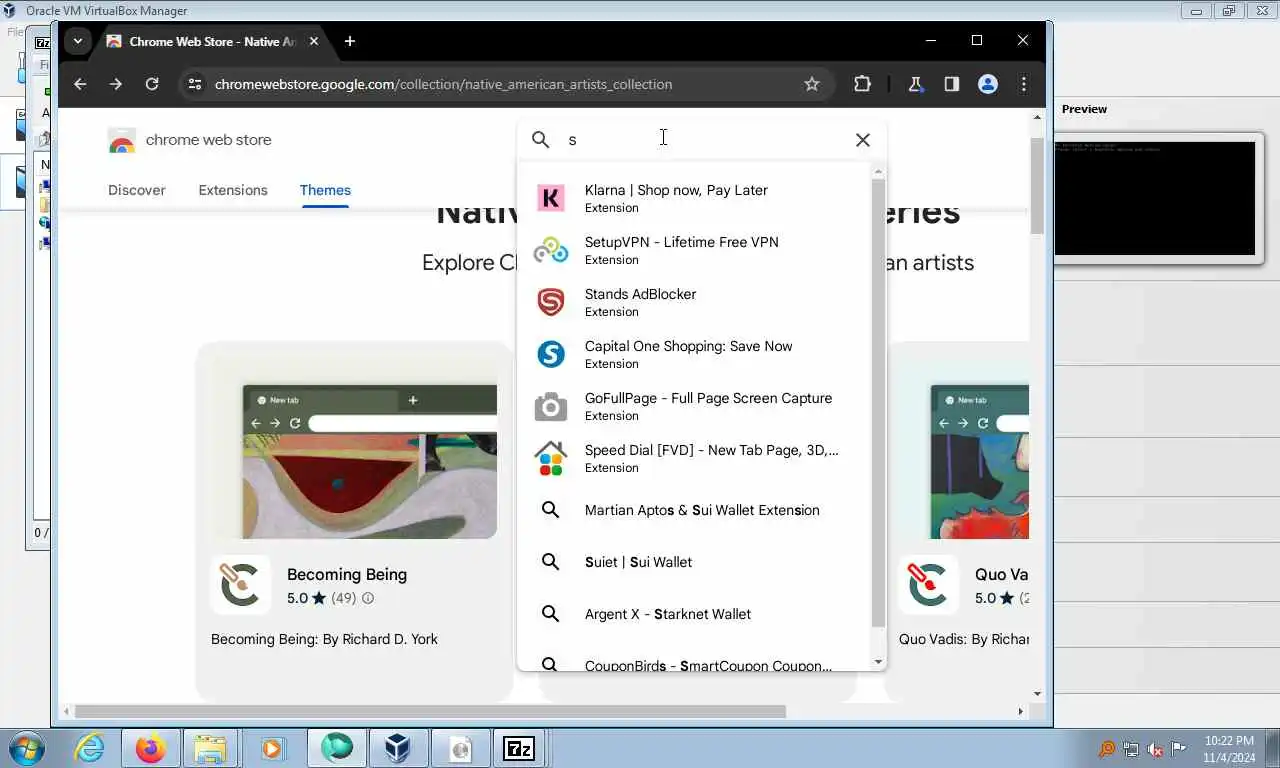Launch Internet Explorer from the taskbar
The image size is (1280, 768).
89,748
